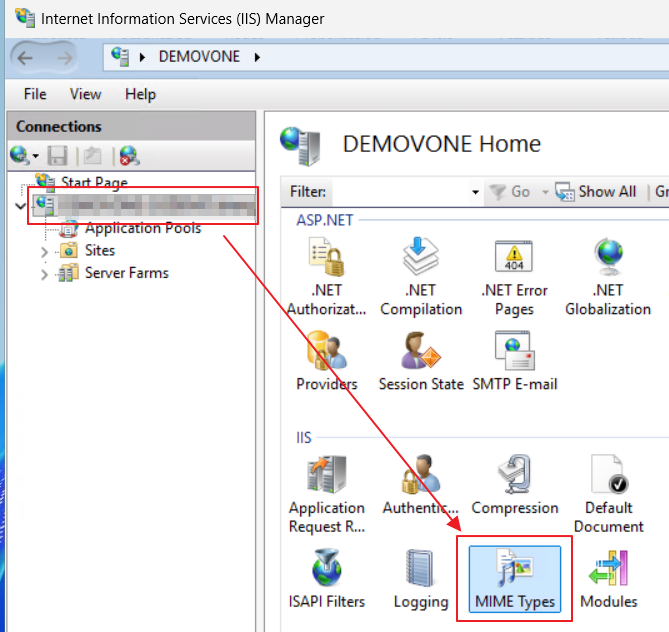669x632 pixels.
Task: Expand the Server Farms tree node
Action: 44,274
